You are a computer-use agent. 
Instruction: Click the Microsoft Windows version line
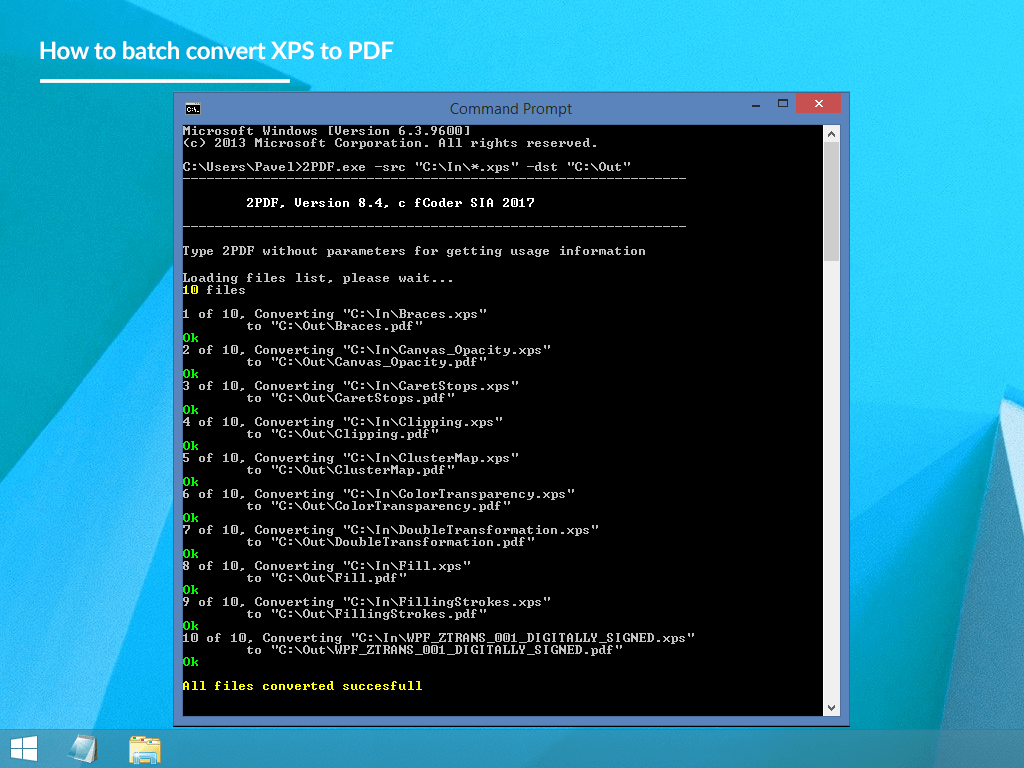click(327, 131)
